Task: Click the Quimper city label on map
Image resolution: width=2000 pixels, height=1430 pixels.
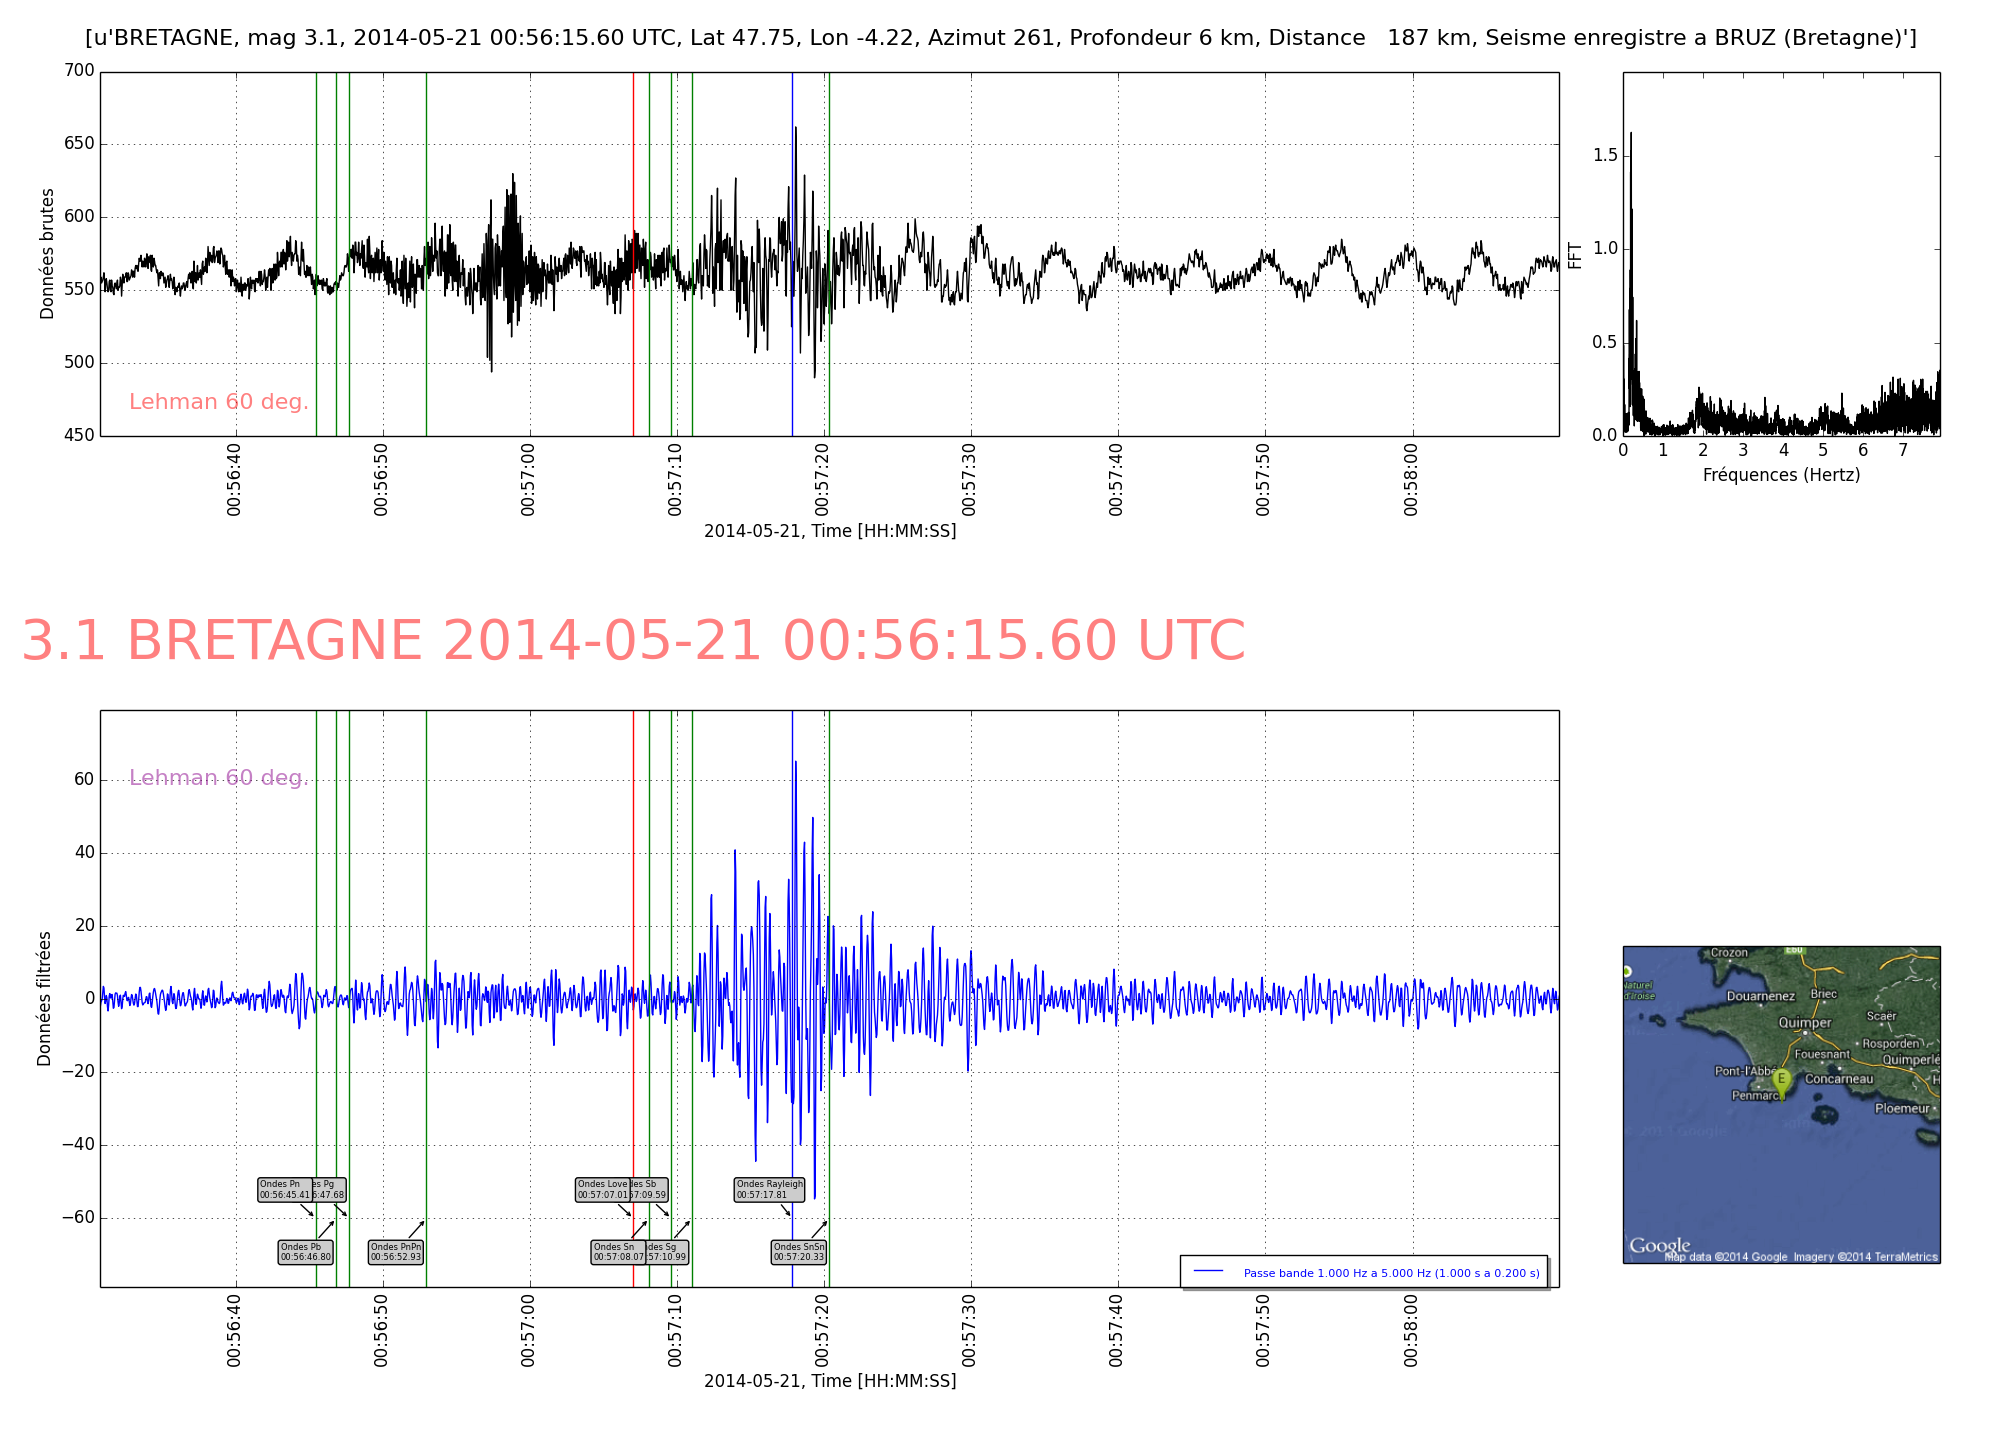Action: (x=1804, y=1023)
